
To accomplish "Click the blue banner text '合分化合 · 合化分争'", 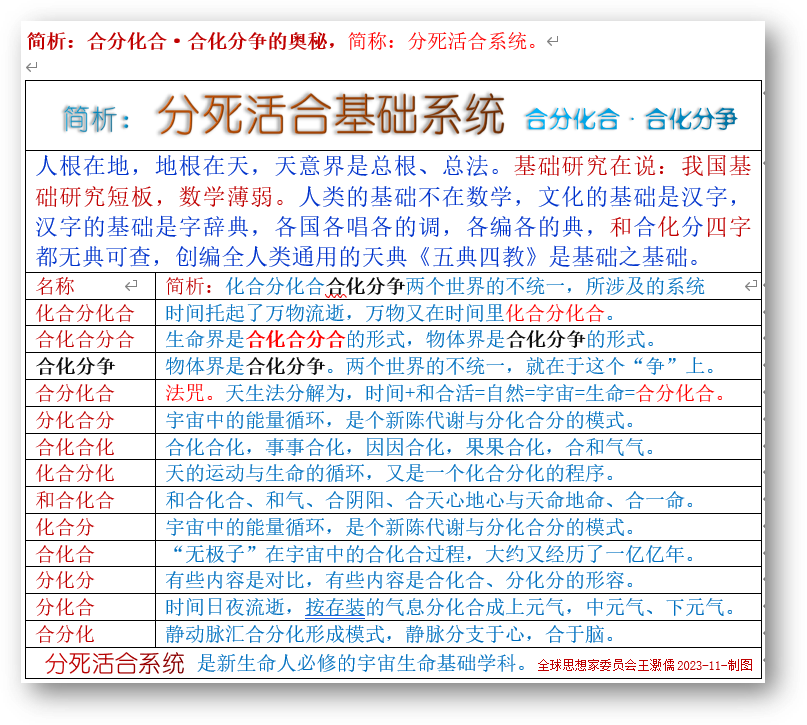I will tap(631, 119).
